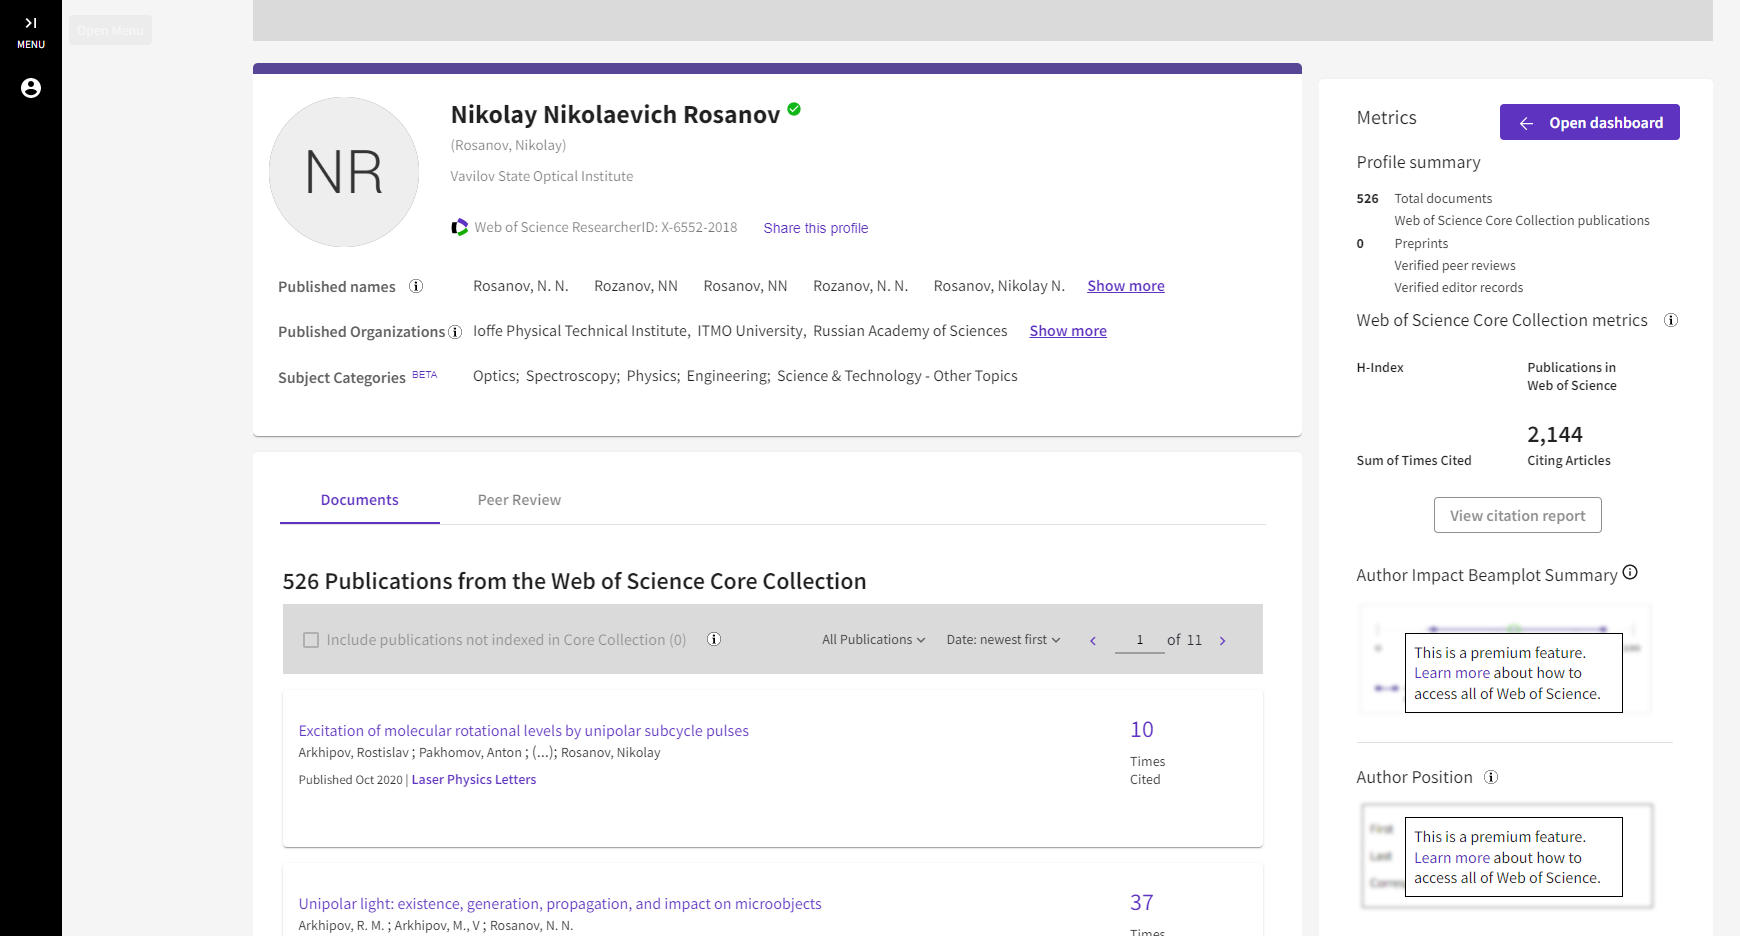Switch to the Peer Review tab

point(519,500)
